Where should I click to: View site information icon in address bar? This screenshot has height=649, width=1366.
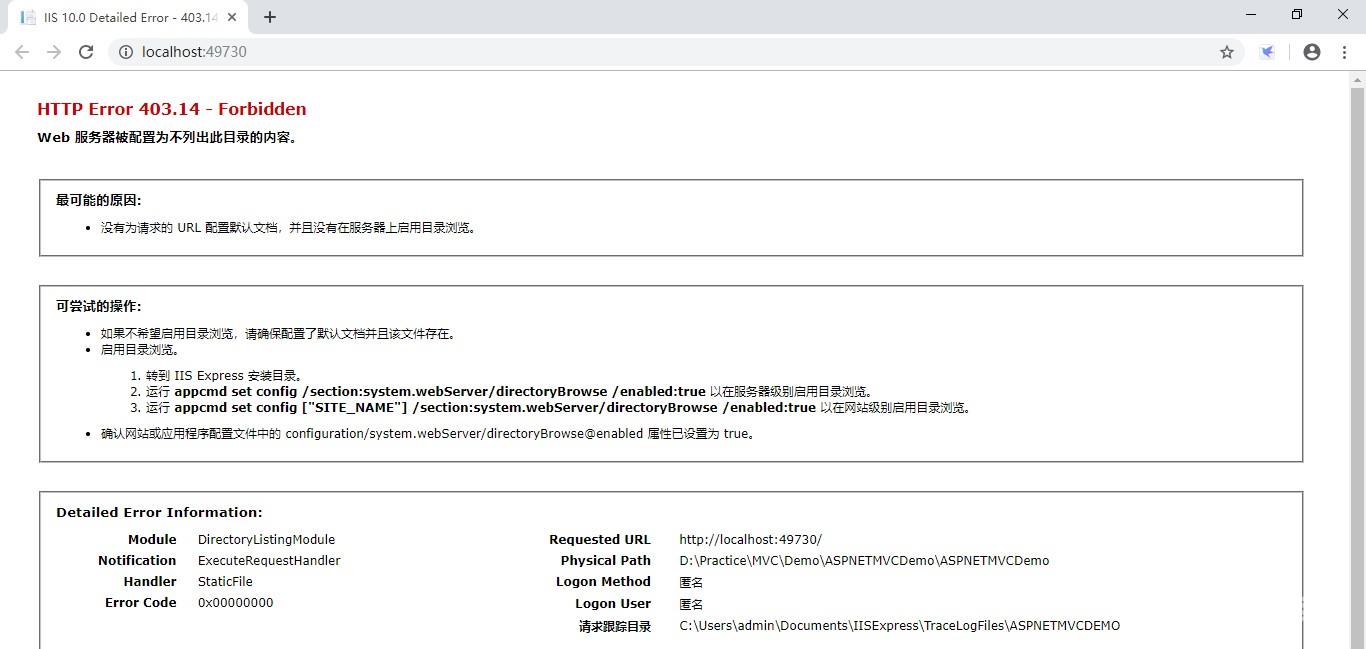[126, 52]
